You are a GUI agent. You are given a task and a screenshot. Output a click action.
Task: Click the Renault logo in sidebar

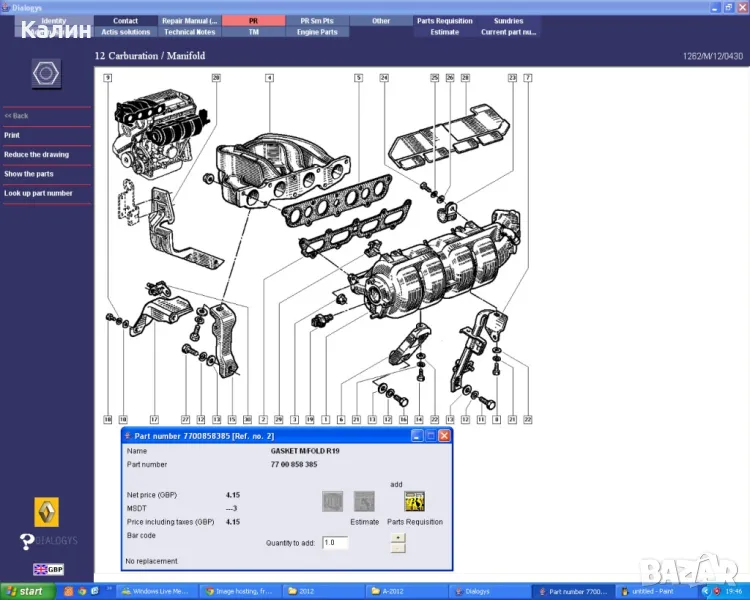[46, 511]
